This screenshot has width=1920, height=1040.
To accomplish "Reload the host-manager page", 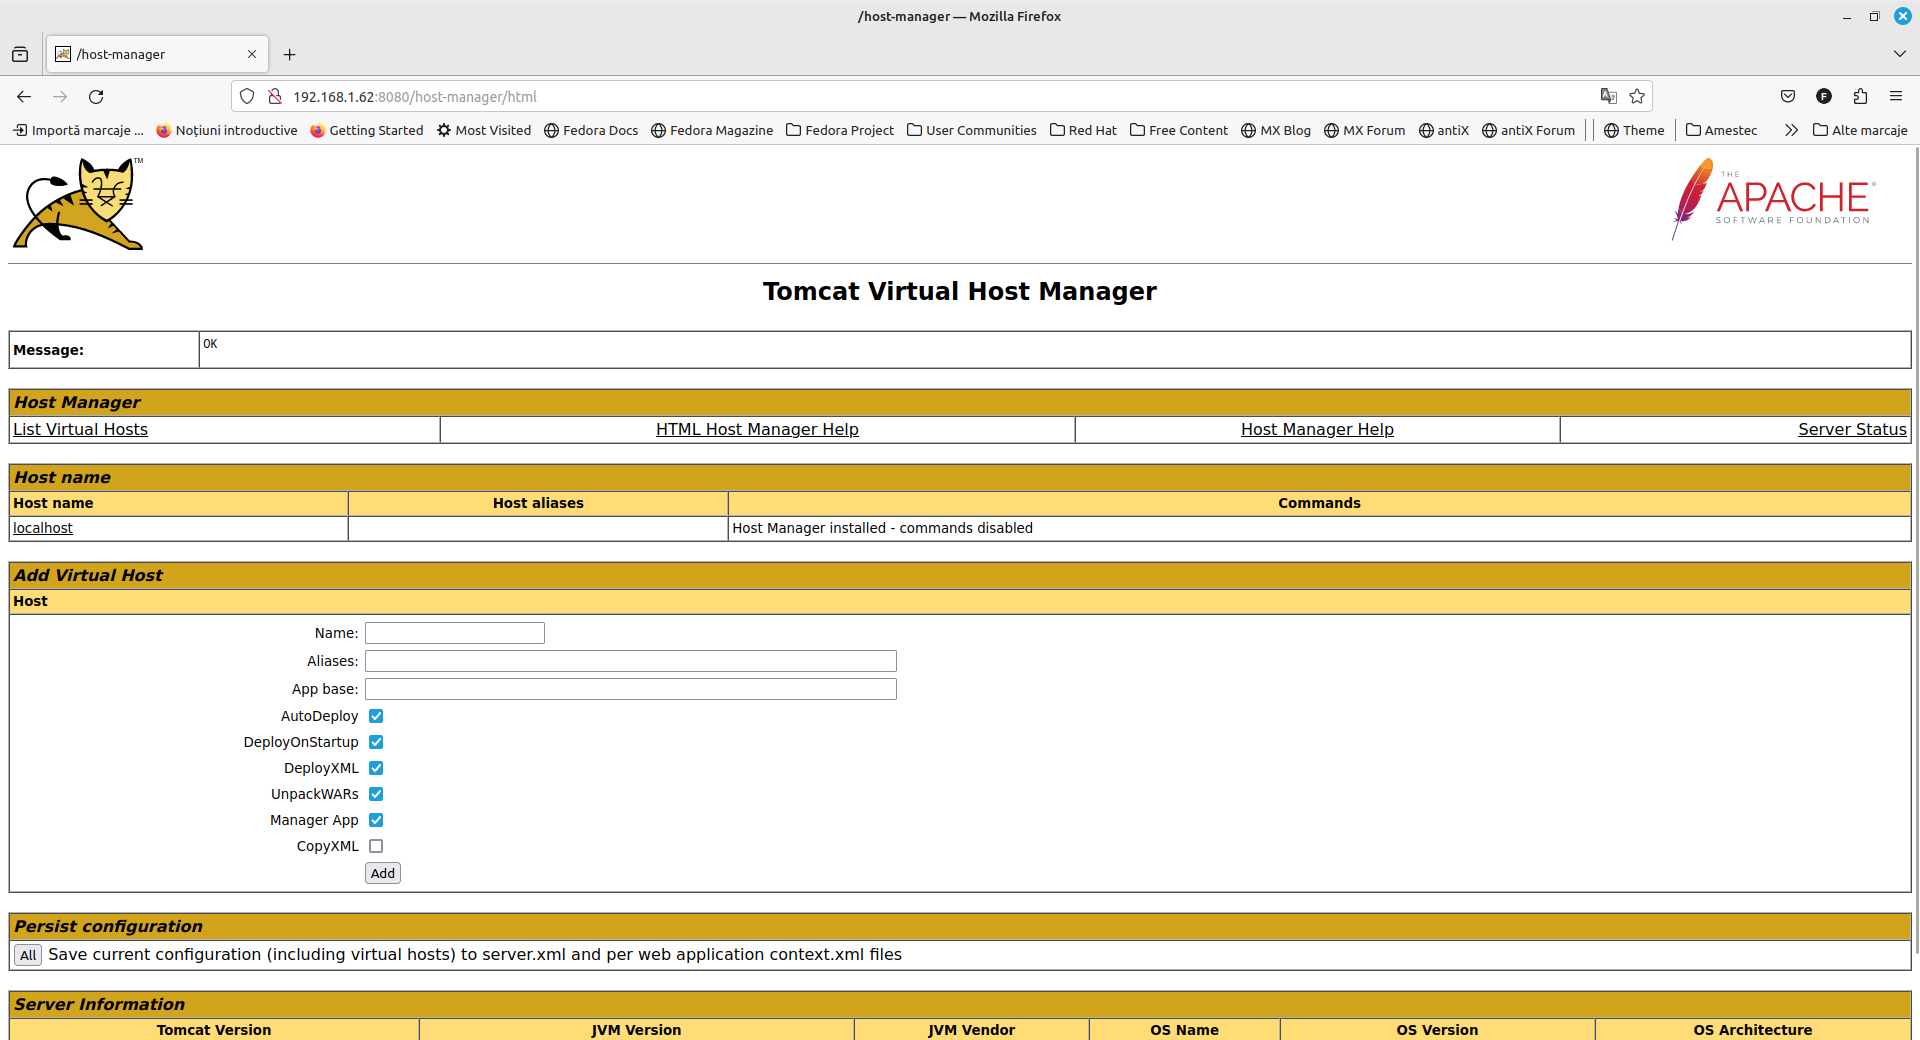I will tap(96, 97).
